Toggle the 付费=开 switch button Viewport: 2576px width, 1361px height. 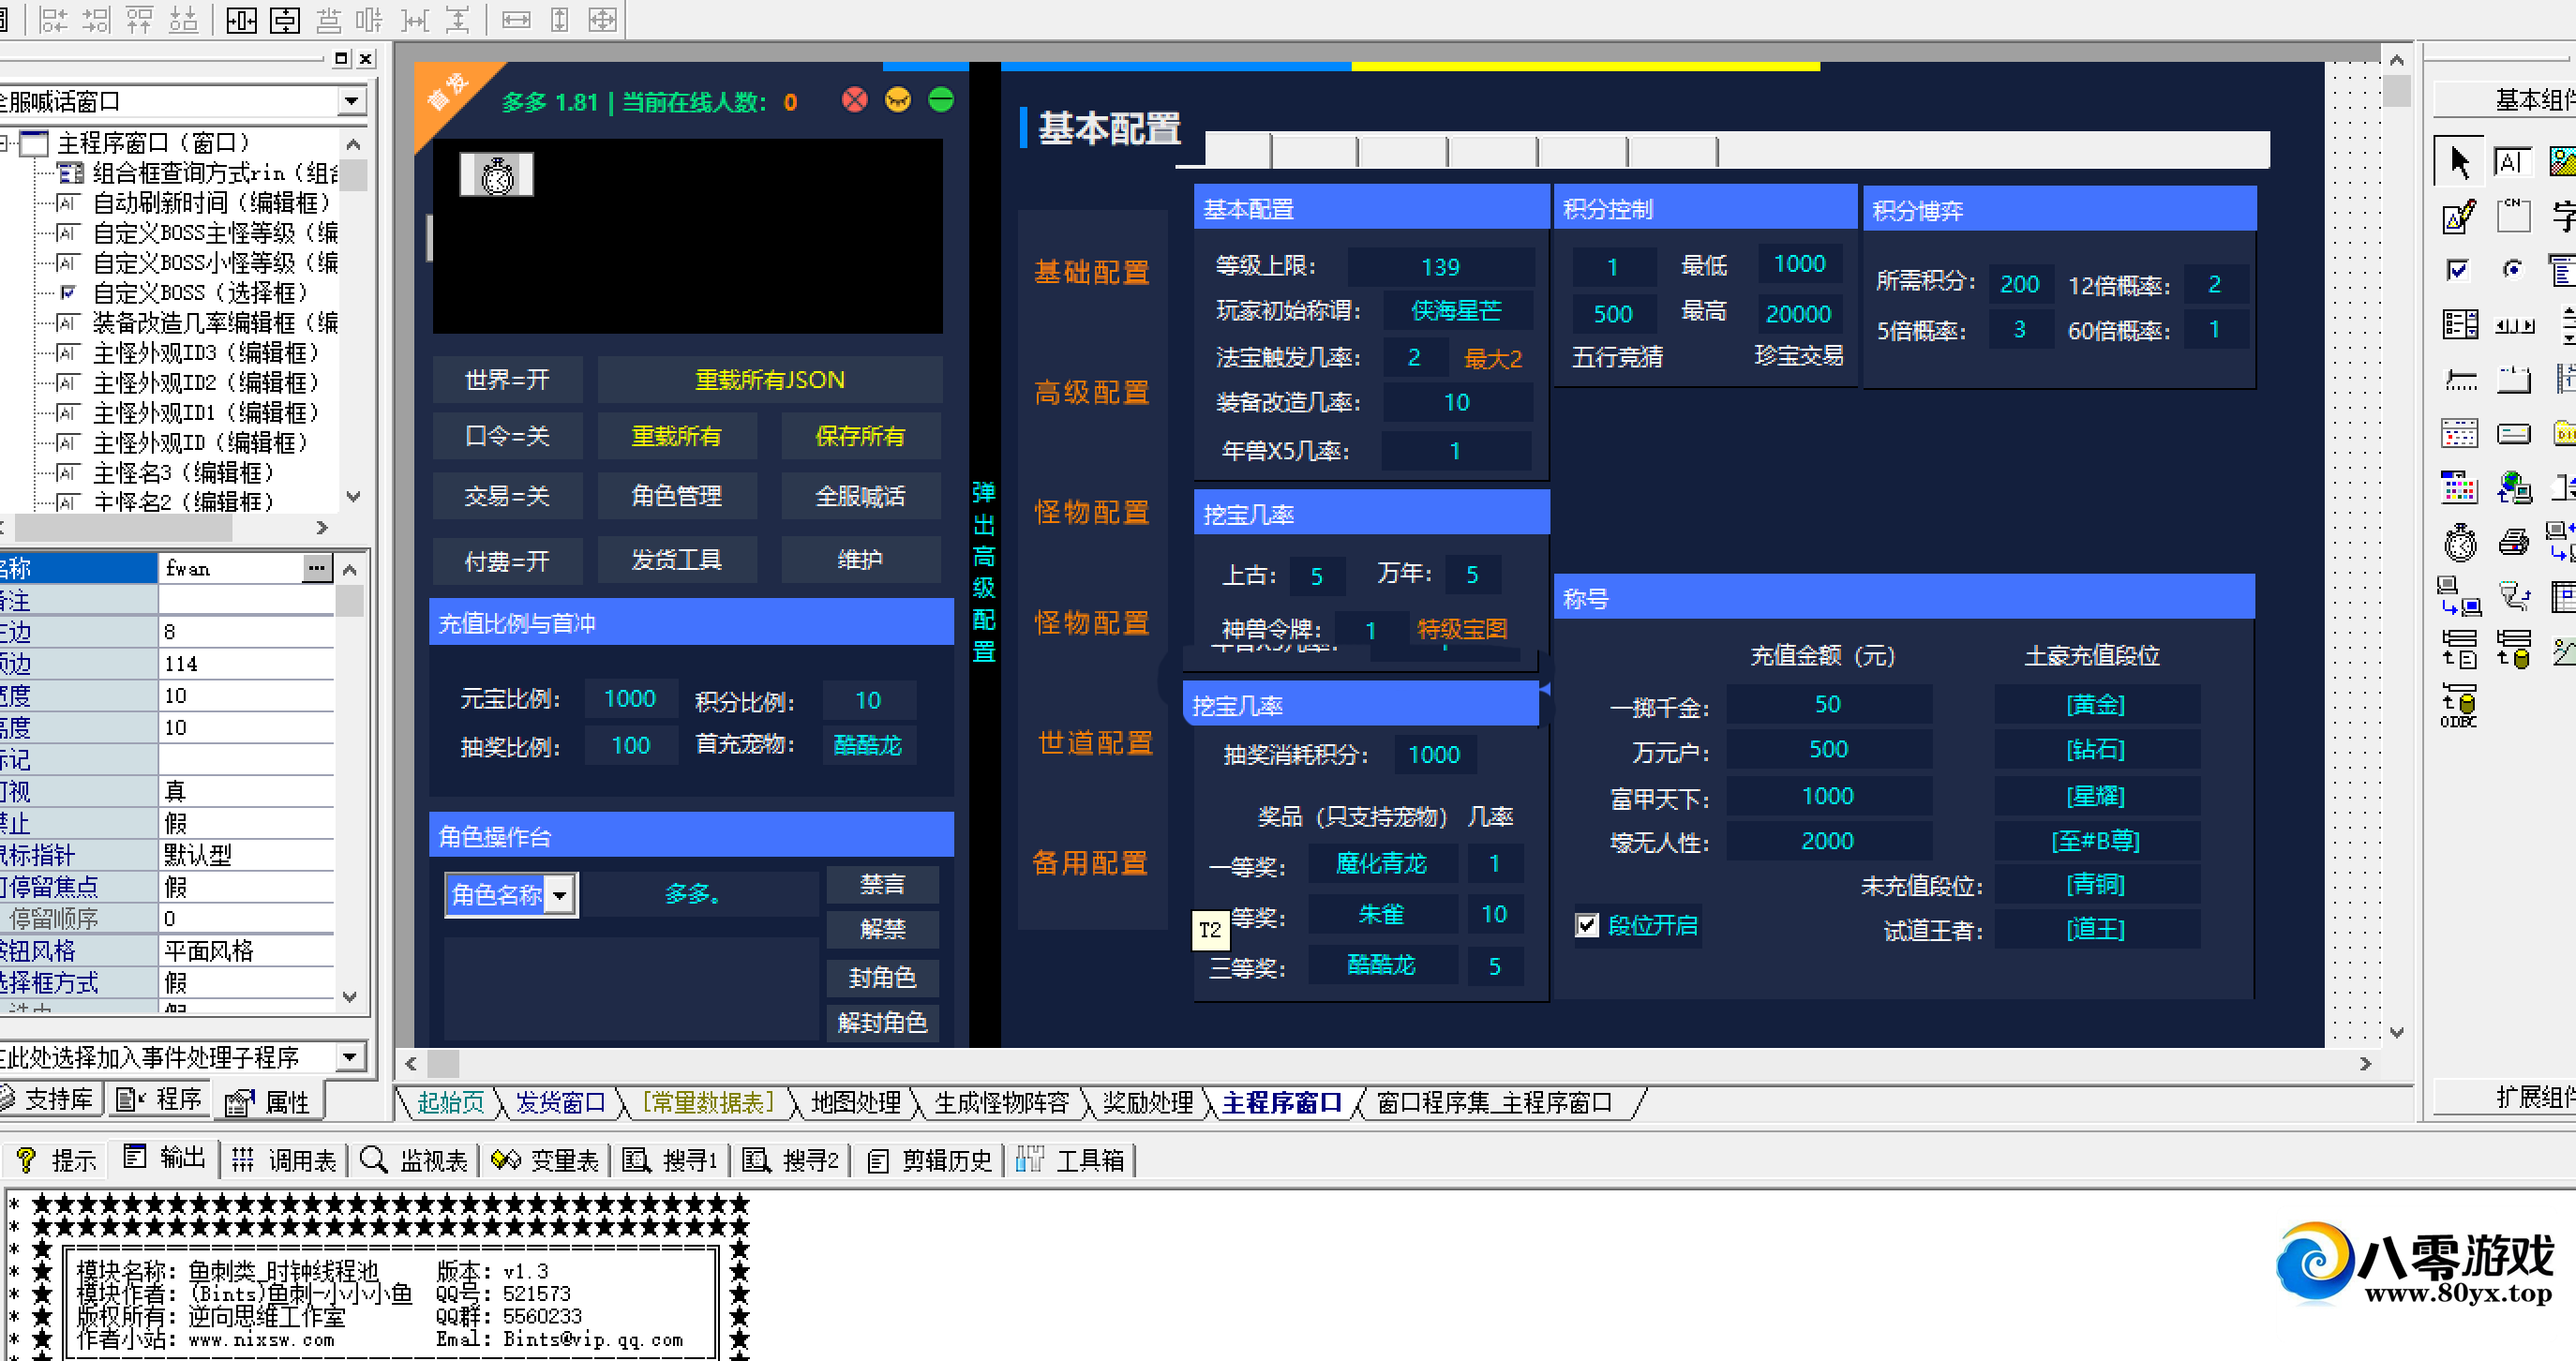tap(507, 561)
